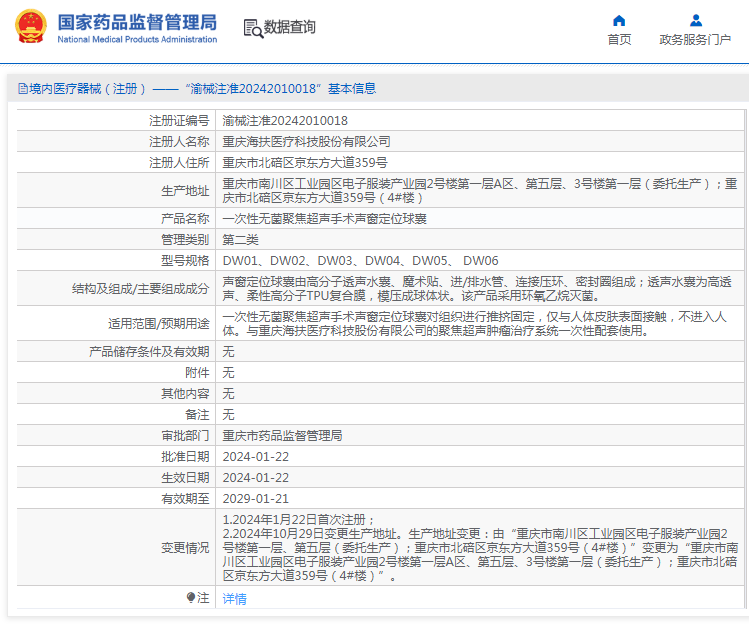Click the 变更情况 label cell
The height and width of the screenshot is (626, 749).
click(117, 548)
